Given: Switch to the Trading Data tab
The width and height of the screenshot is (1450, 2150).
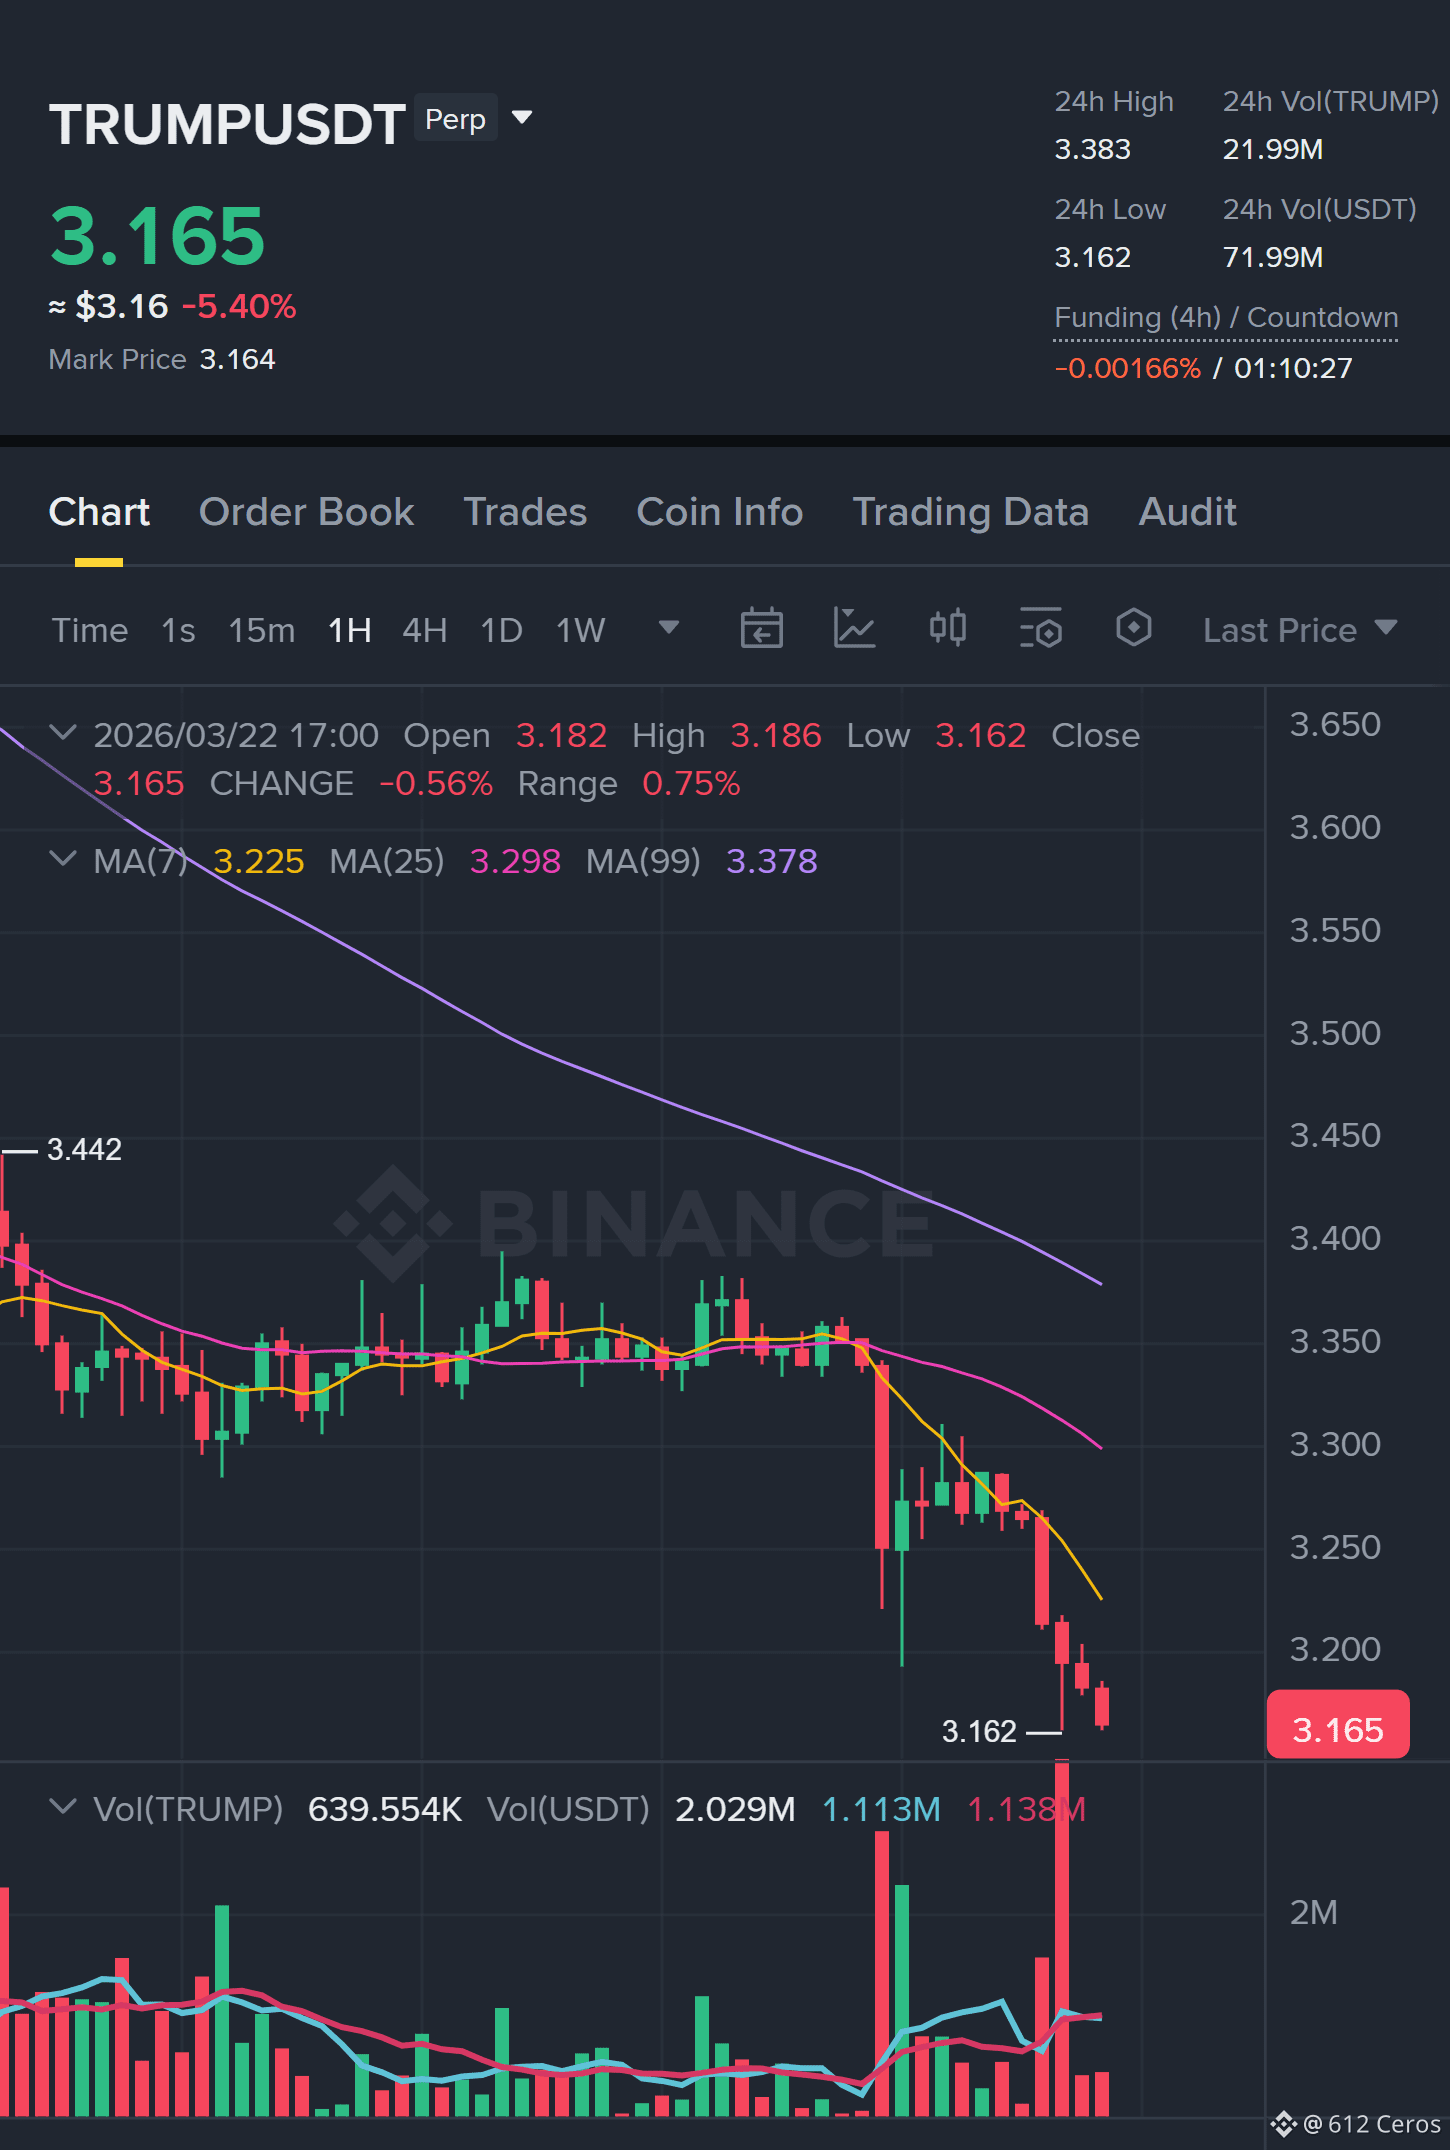Looking at the screenshot, I should [x=970, y=512].
